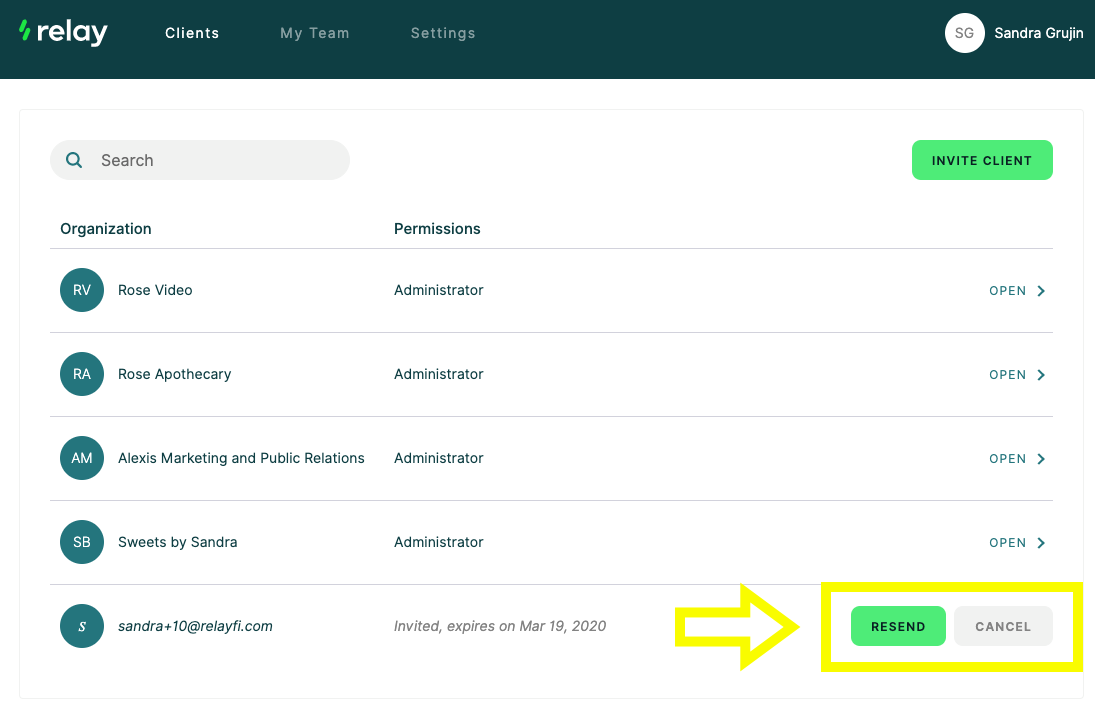Expand Rose Video via its chevron
The width and height of the screenshot is (1095, 708).
point(1041,290)
